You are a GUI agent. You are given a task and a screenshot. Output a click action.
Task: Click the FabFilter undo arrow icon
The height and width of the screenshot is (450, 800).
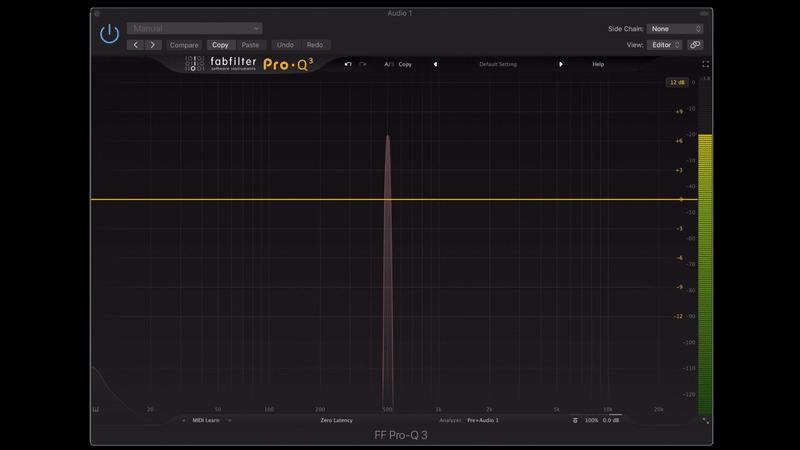tap(348, 64)
